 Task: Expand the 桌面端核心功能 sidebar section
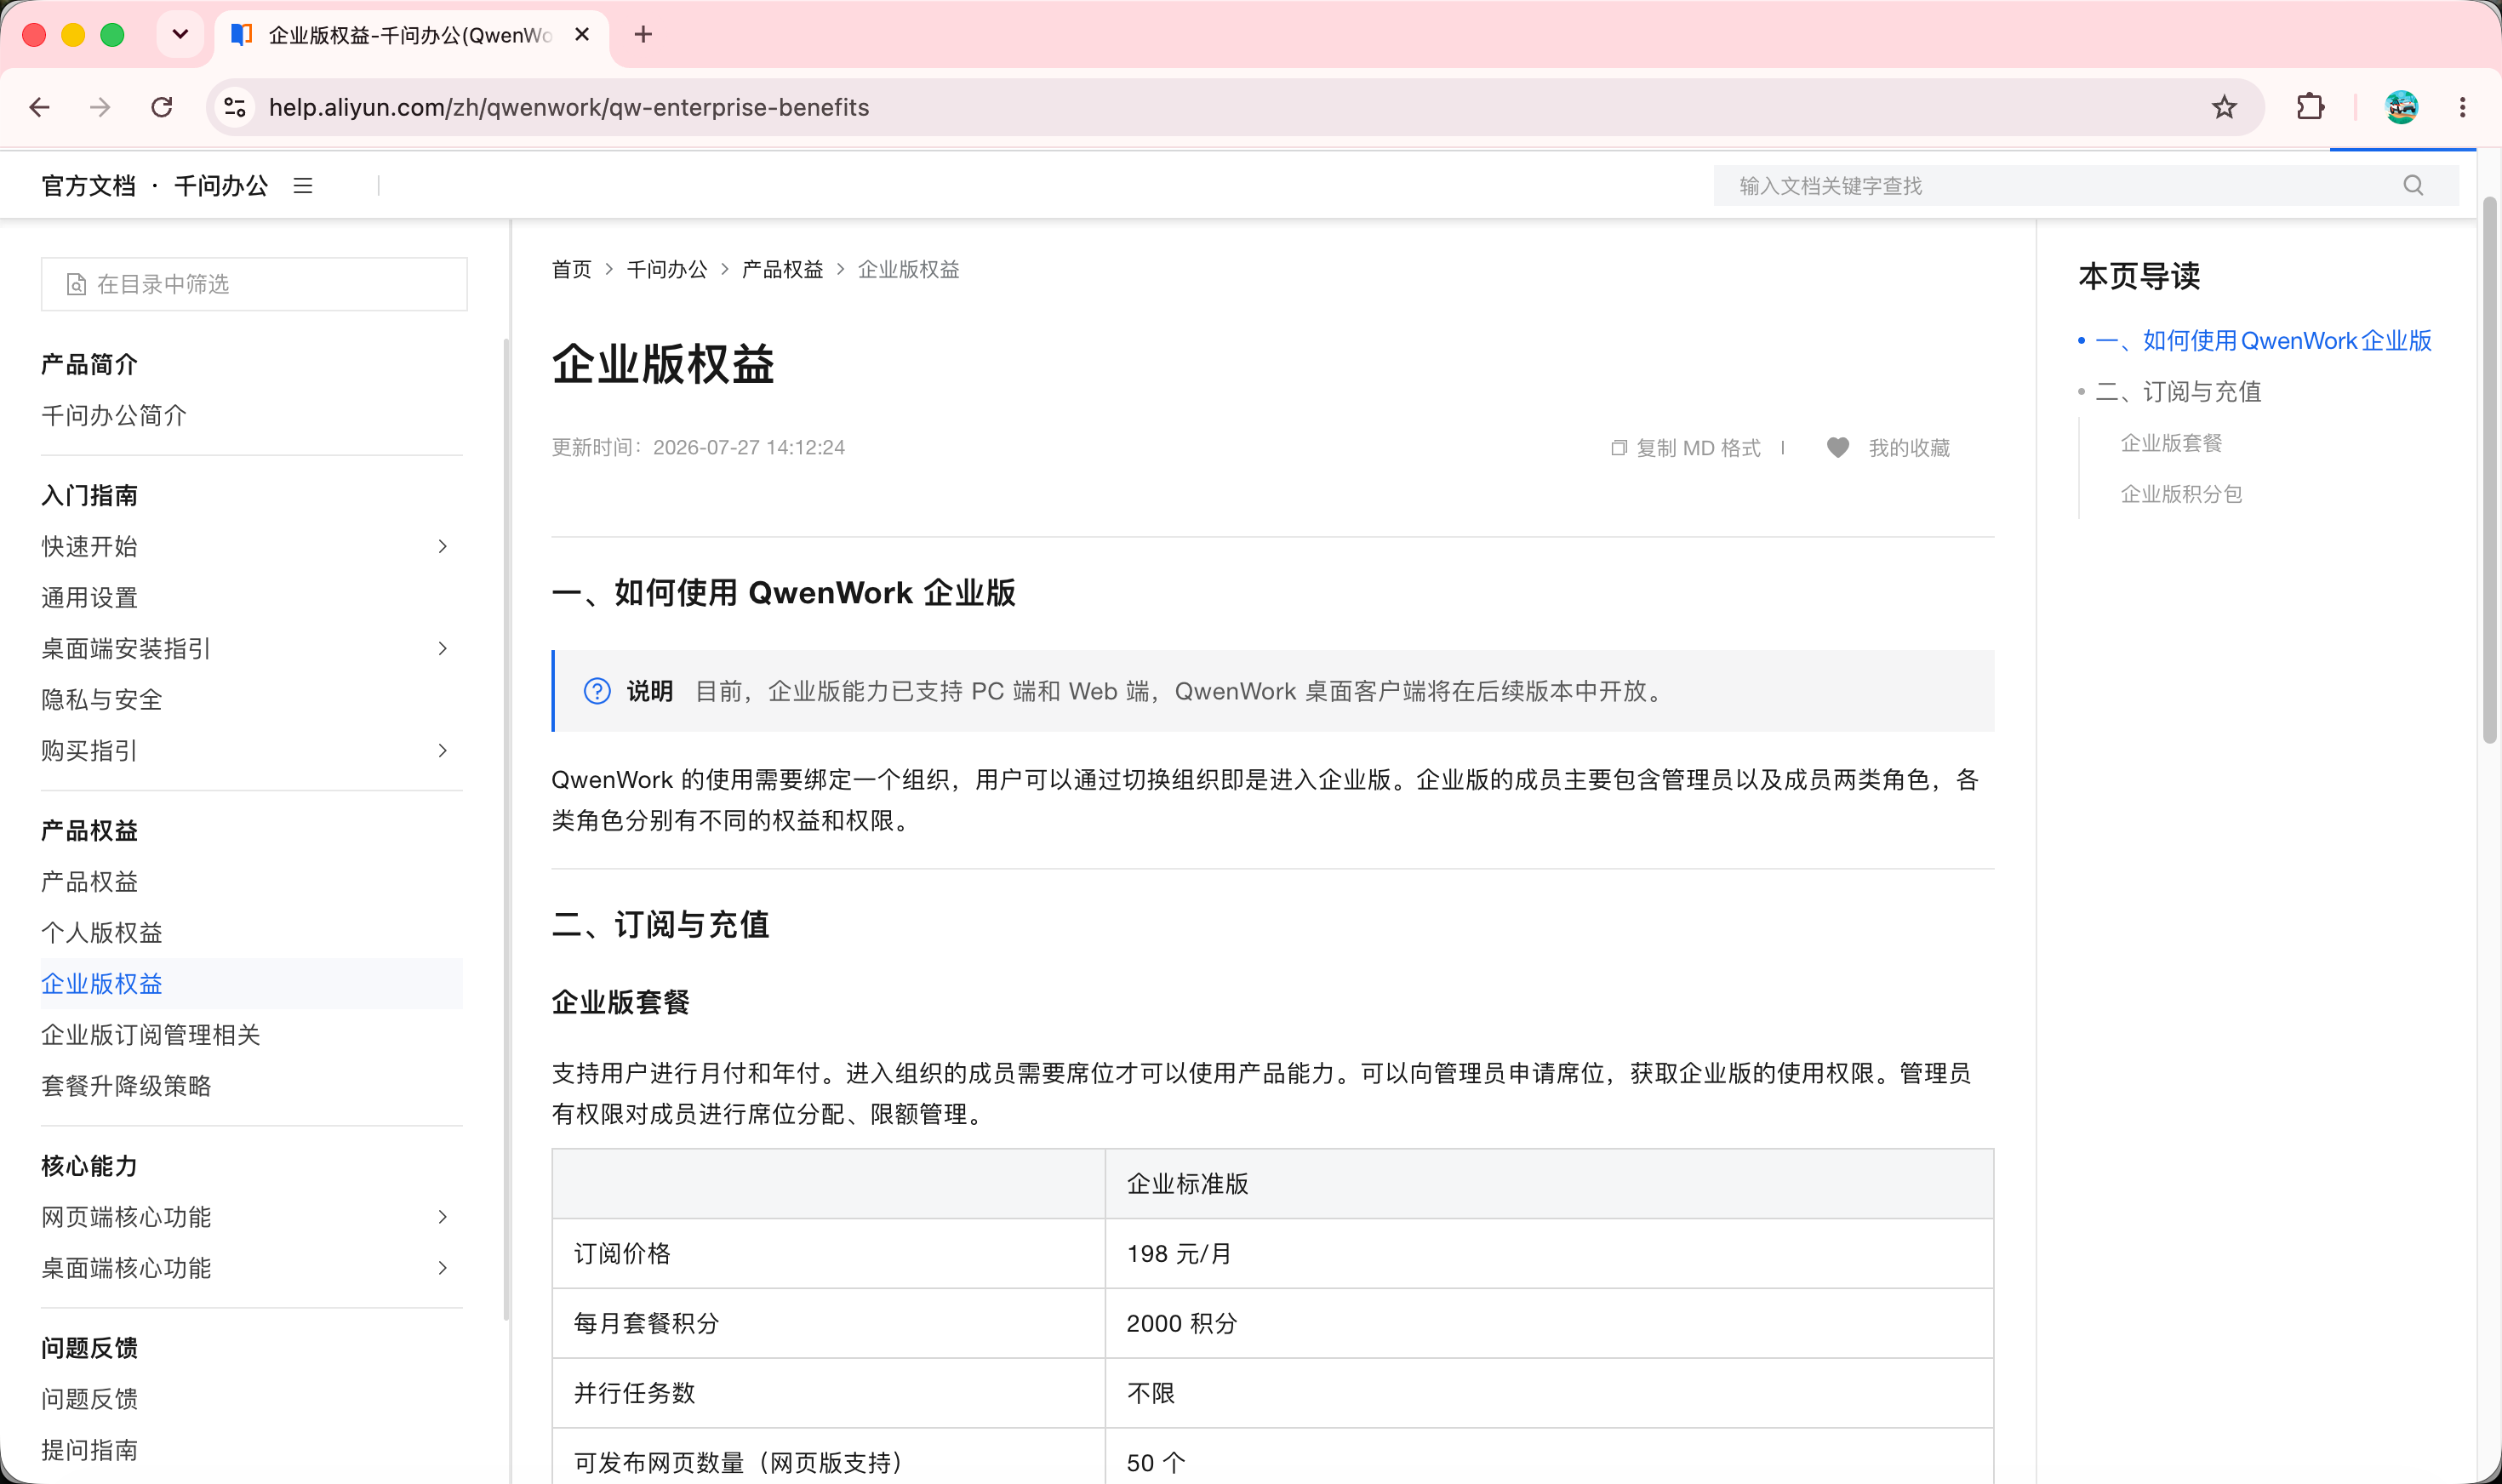pos(443,1267)
